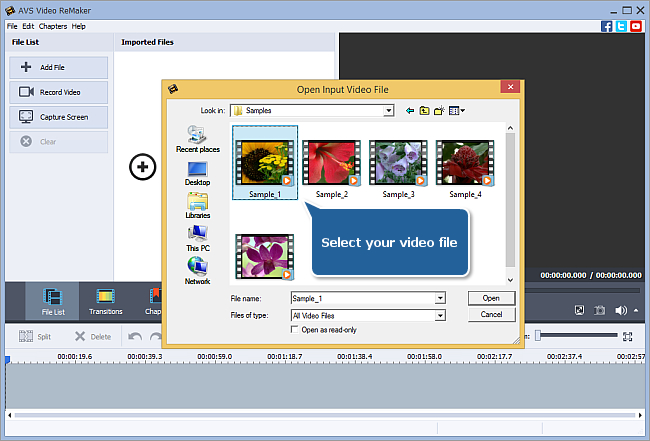Click the Undo arrow icon
The height and width of the screenshot is (441, 650).
point(135,337)
